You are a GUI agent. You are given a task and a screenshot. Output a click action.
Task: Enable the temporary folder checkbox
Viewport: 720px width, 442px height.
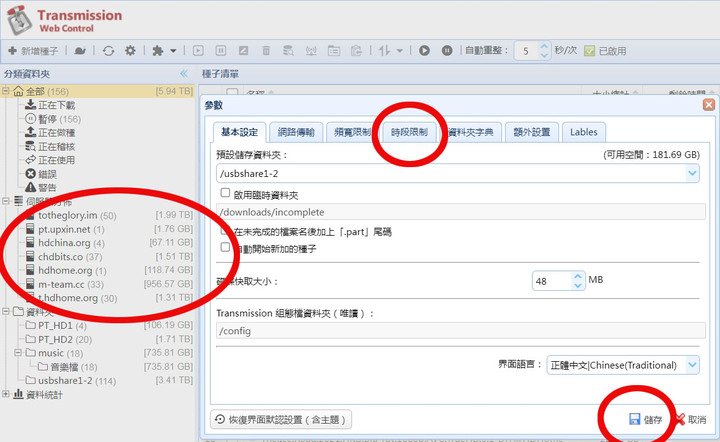[225, 193]
